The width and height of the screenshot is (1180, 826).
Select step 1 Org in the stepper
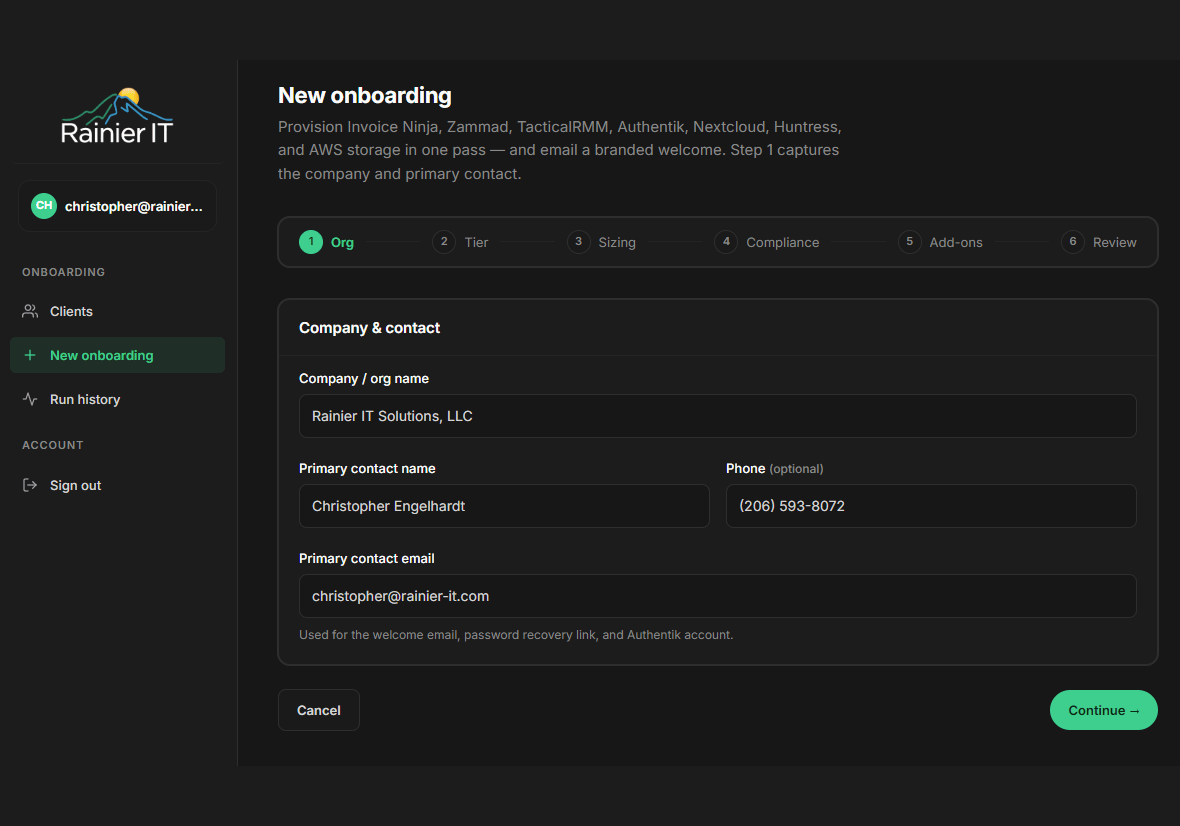coord(327,242)
